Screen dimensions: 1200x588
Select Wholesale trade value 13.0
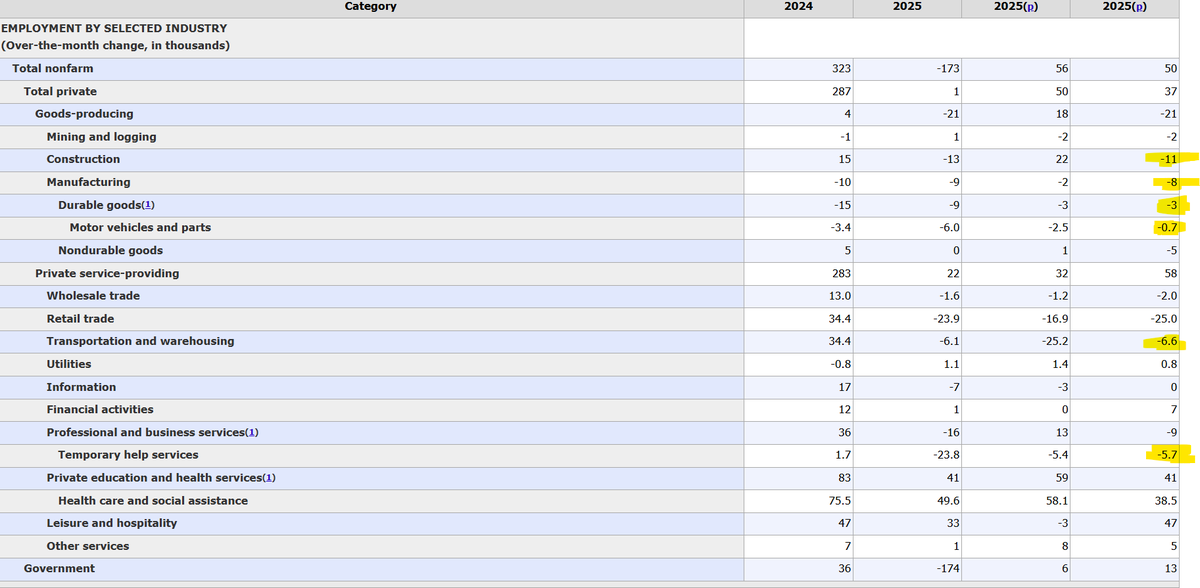(x=839, y=296)
